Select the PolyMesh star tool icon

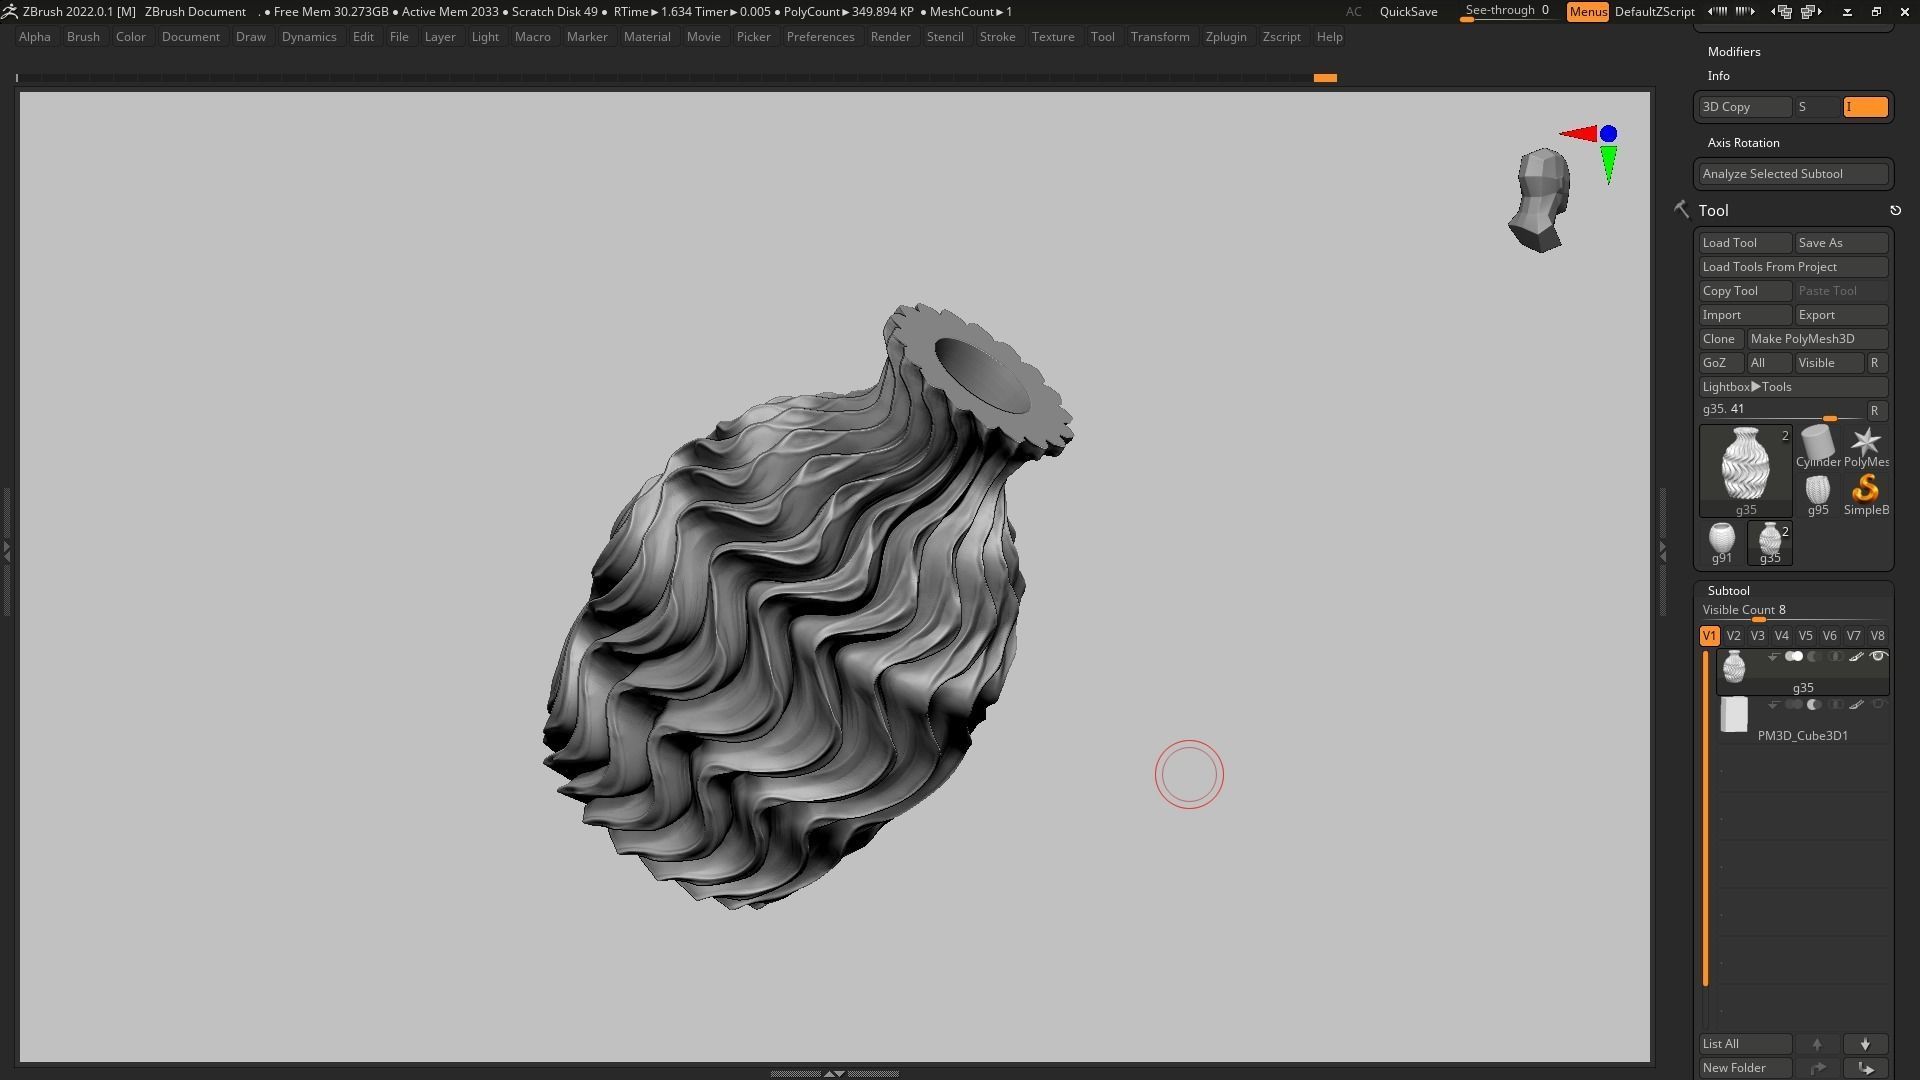tap(1865, 443)
